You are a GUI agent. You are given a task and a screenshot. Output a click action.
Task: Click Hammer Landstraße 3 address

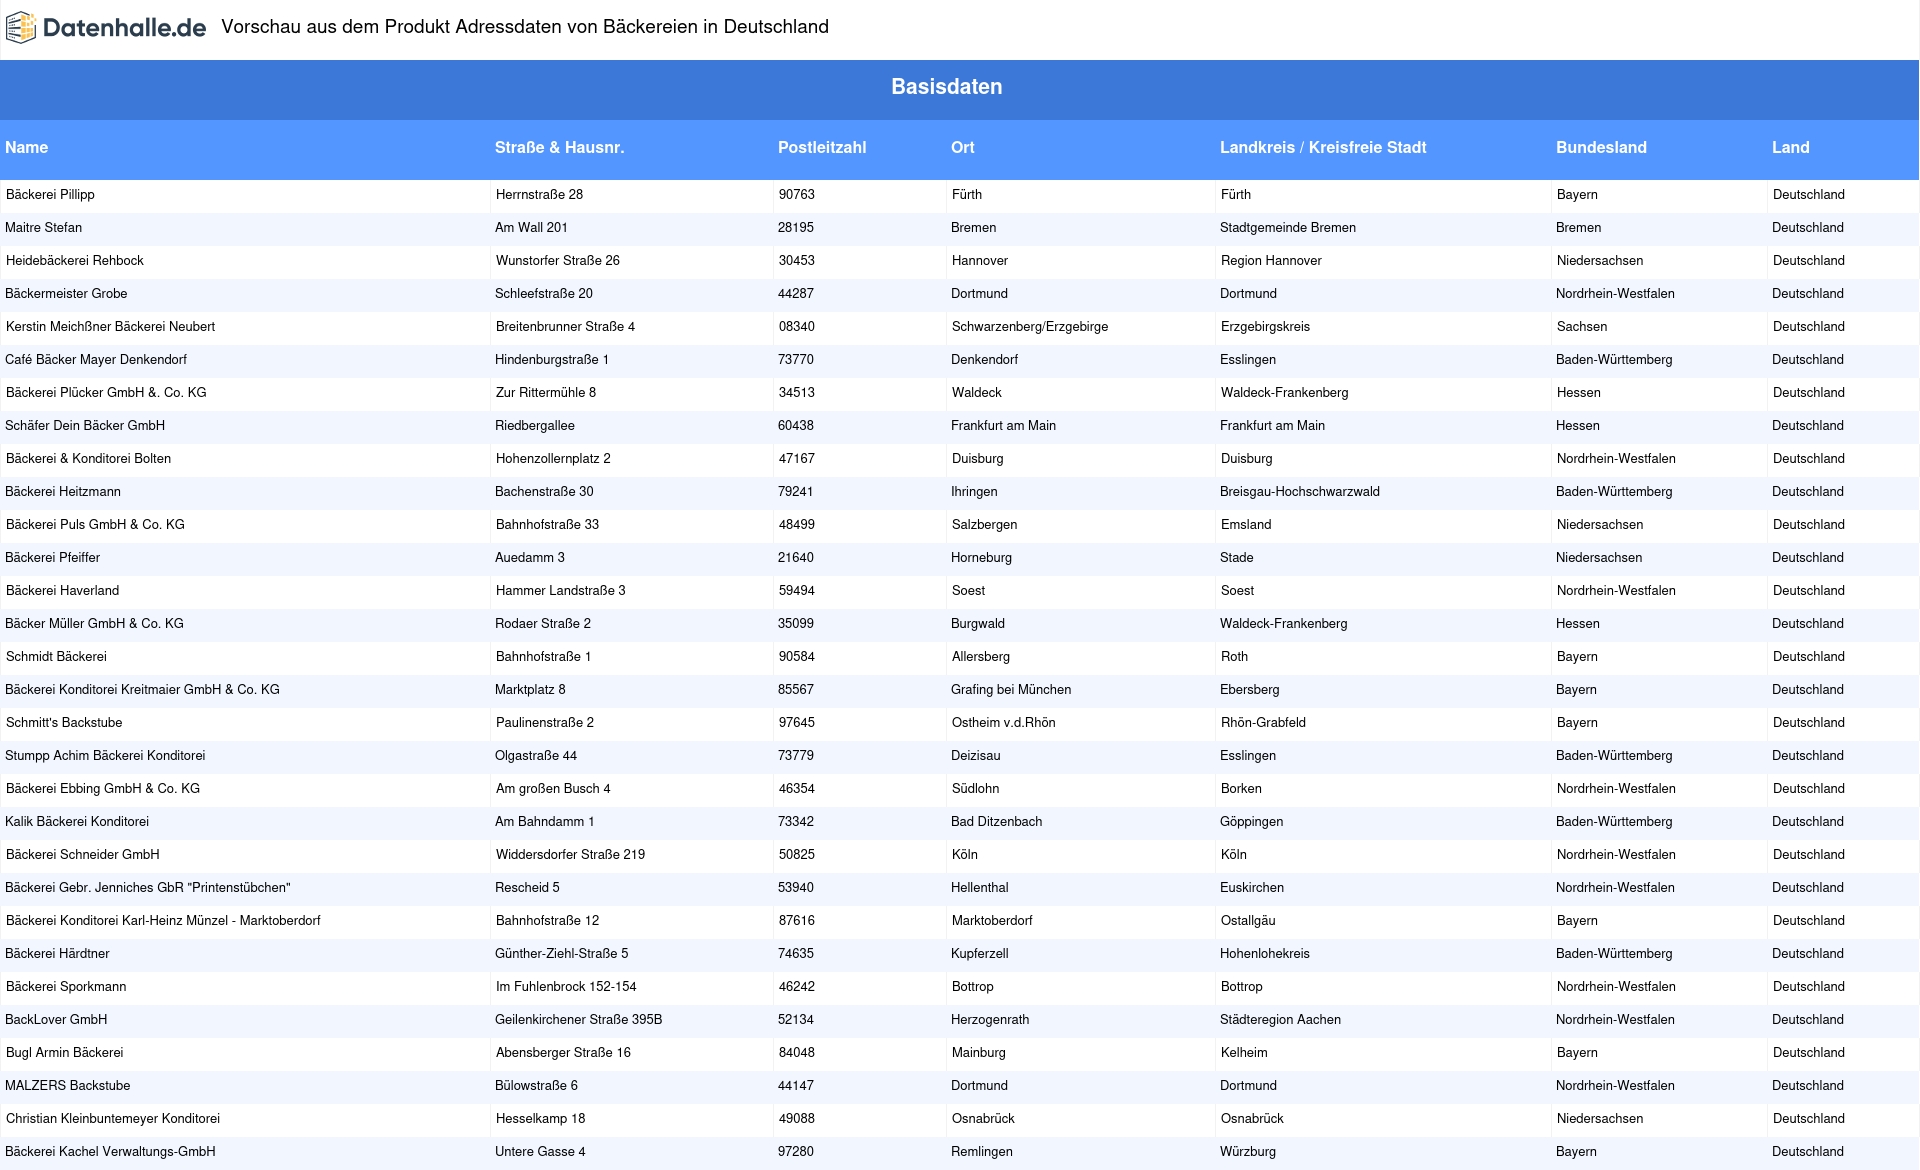coord(561,591)
